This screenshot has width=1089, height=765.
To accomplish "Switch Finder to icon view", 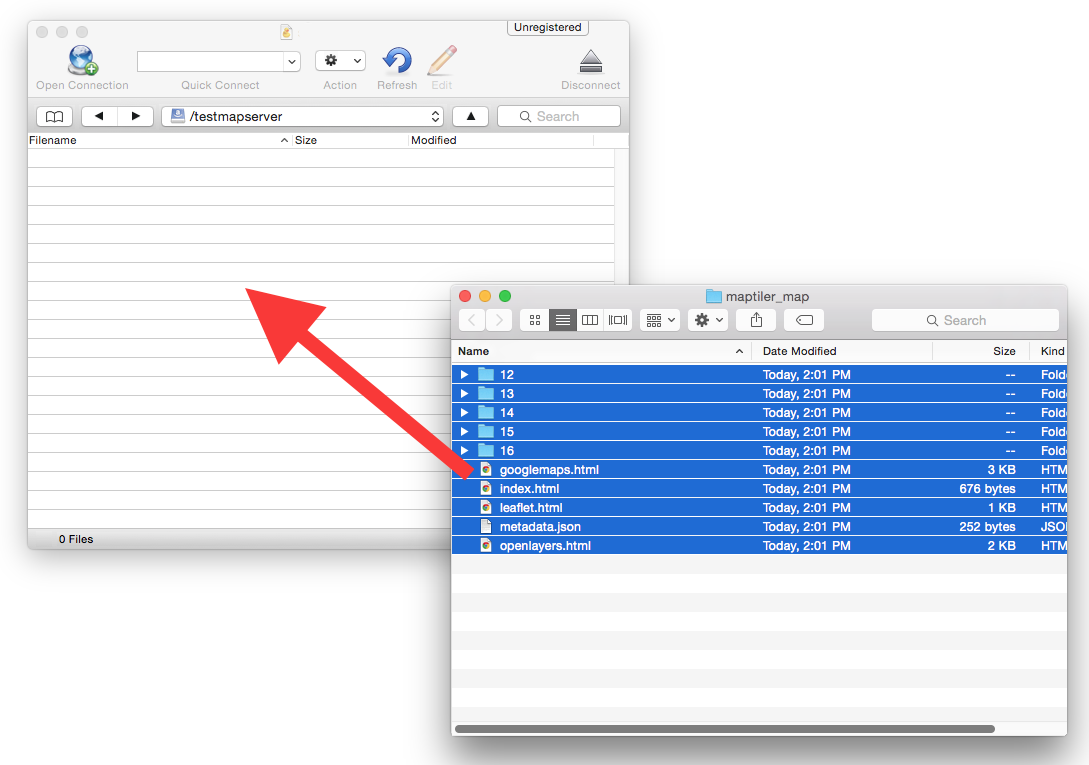I will click(x=535, y=320).
